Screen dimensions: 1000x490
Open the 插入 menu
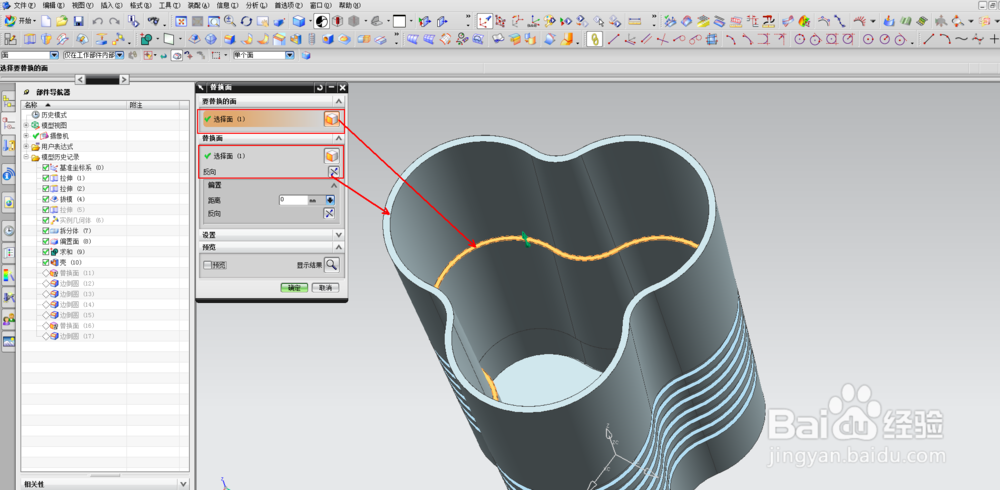point(111,4)
